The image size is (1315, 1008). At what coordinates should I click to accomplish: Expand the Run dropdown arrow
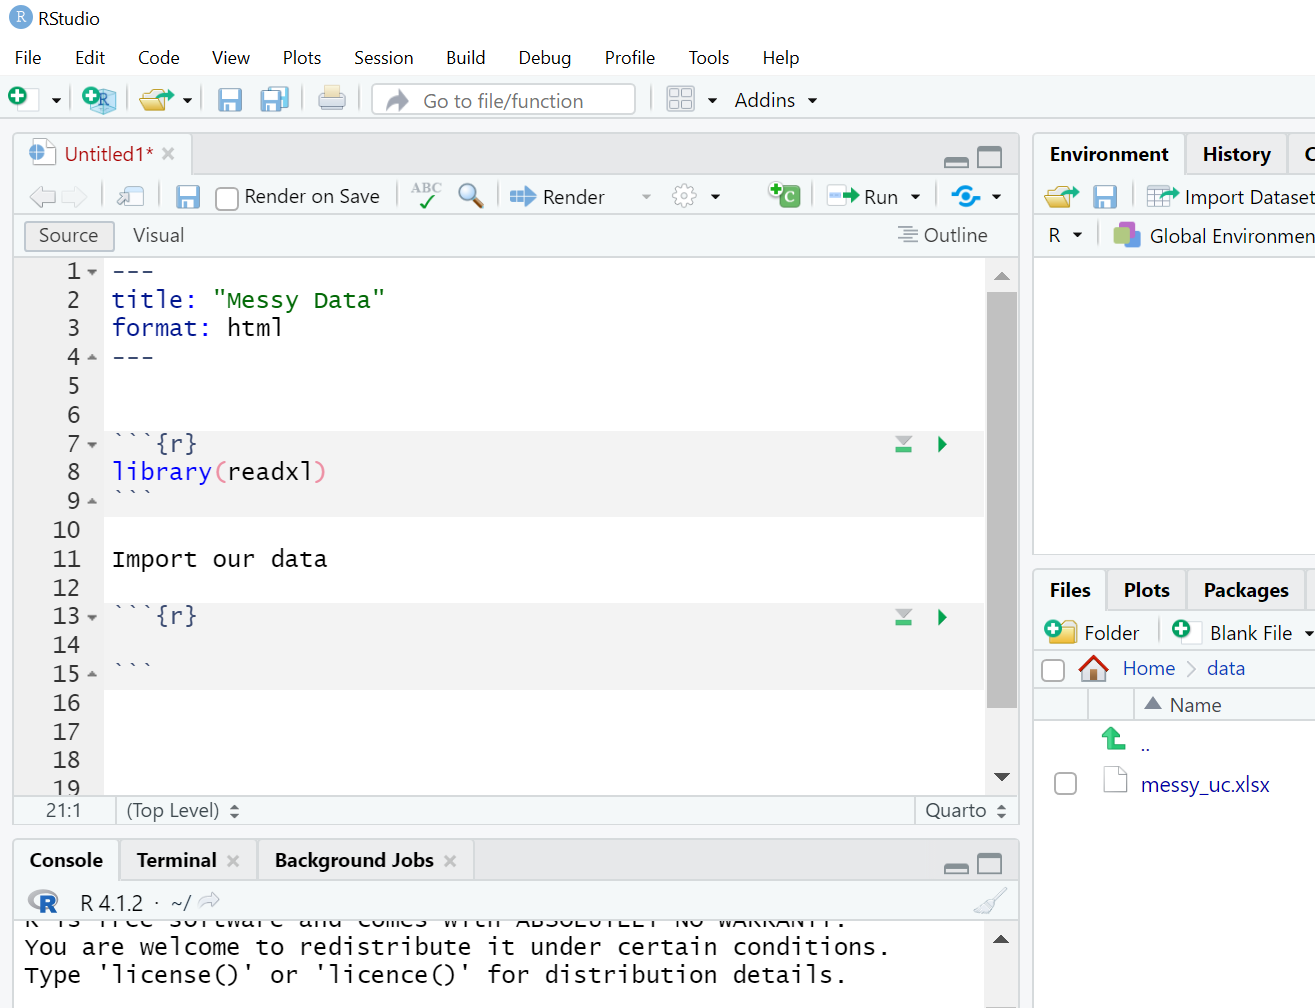pos(915,197)
